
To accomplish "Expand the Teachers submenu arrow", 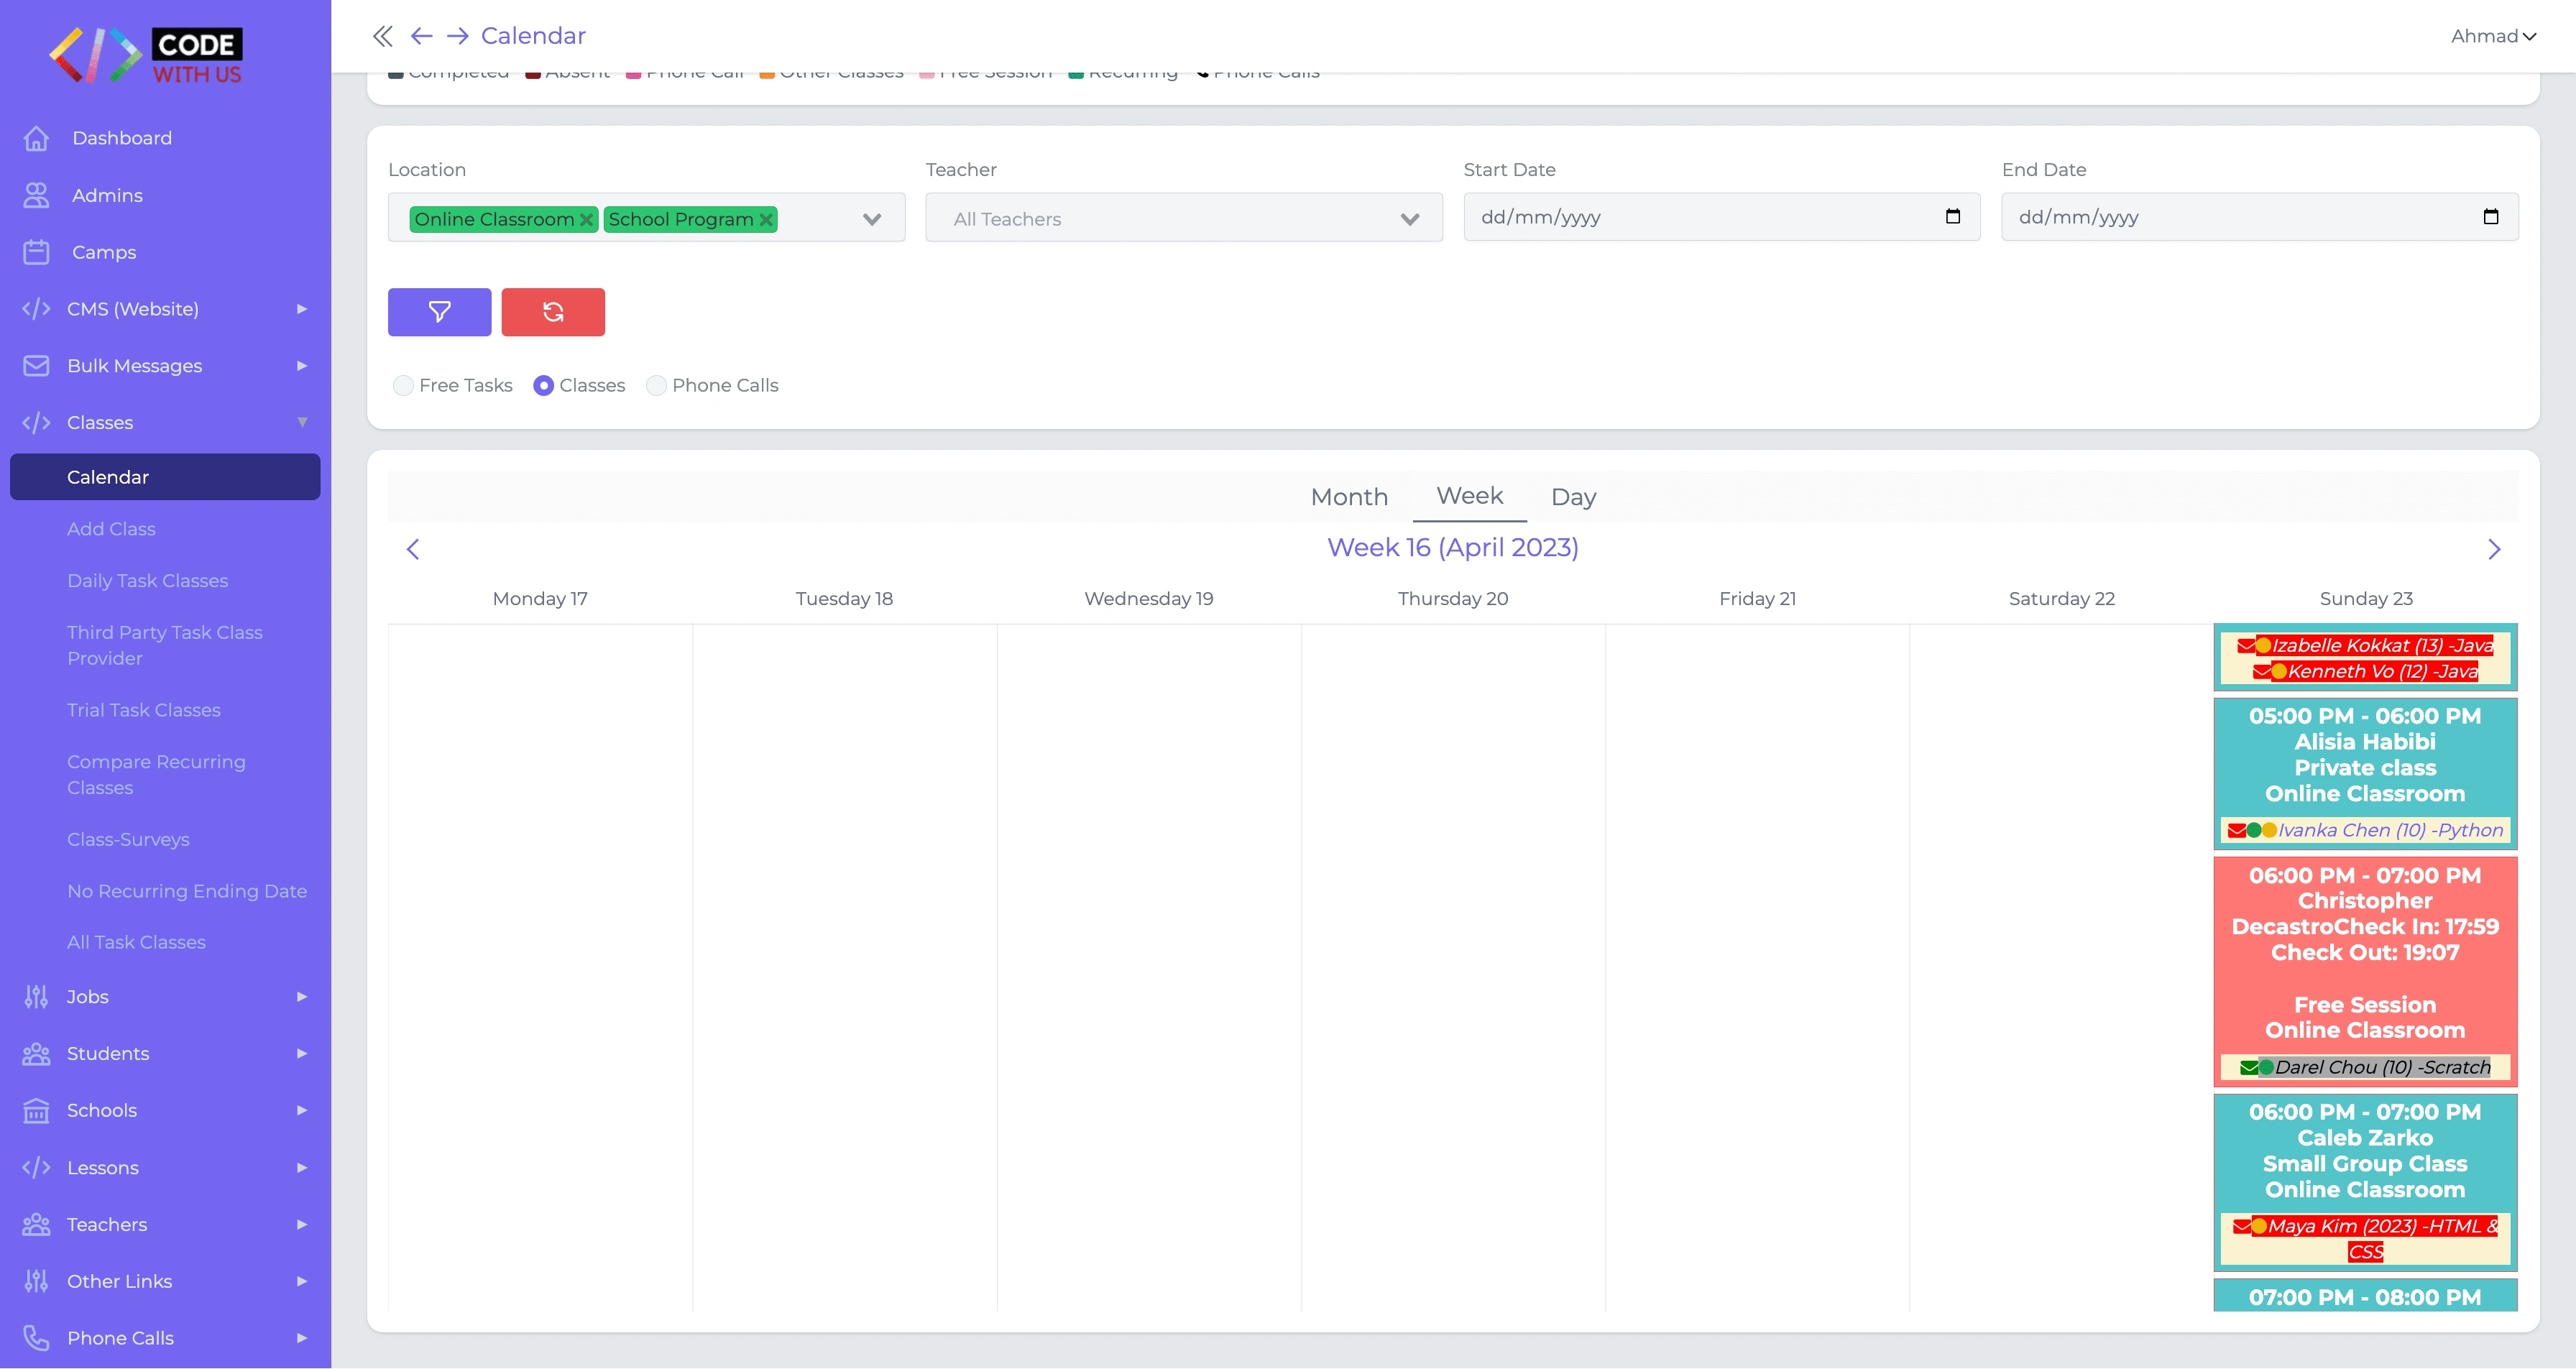I will coord(302,1225).
